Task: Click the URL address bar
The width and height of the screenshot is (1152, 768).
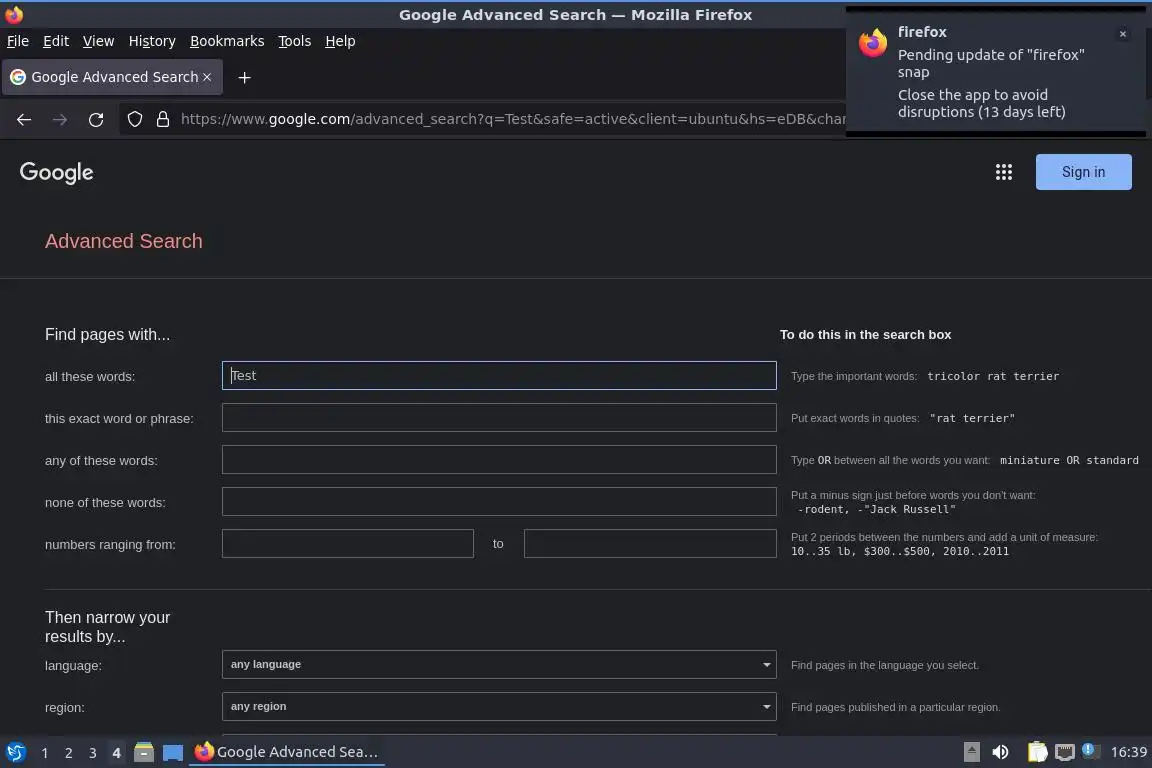Action: coord(512,119)
